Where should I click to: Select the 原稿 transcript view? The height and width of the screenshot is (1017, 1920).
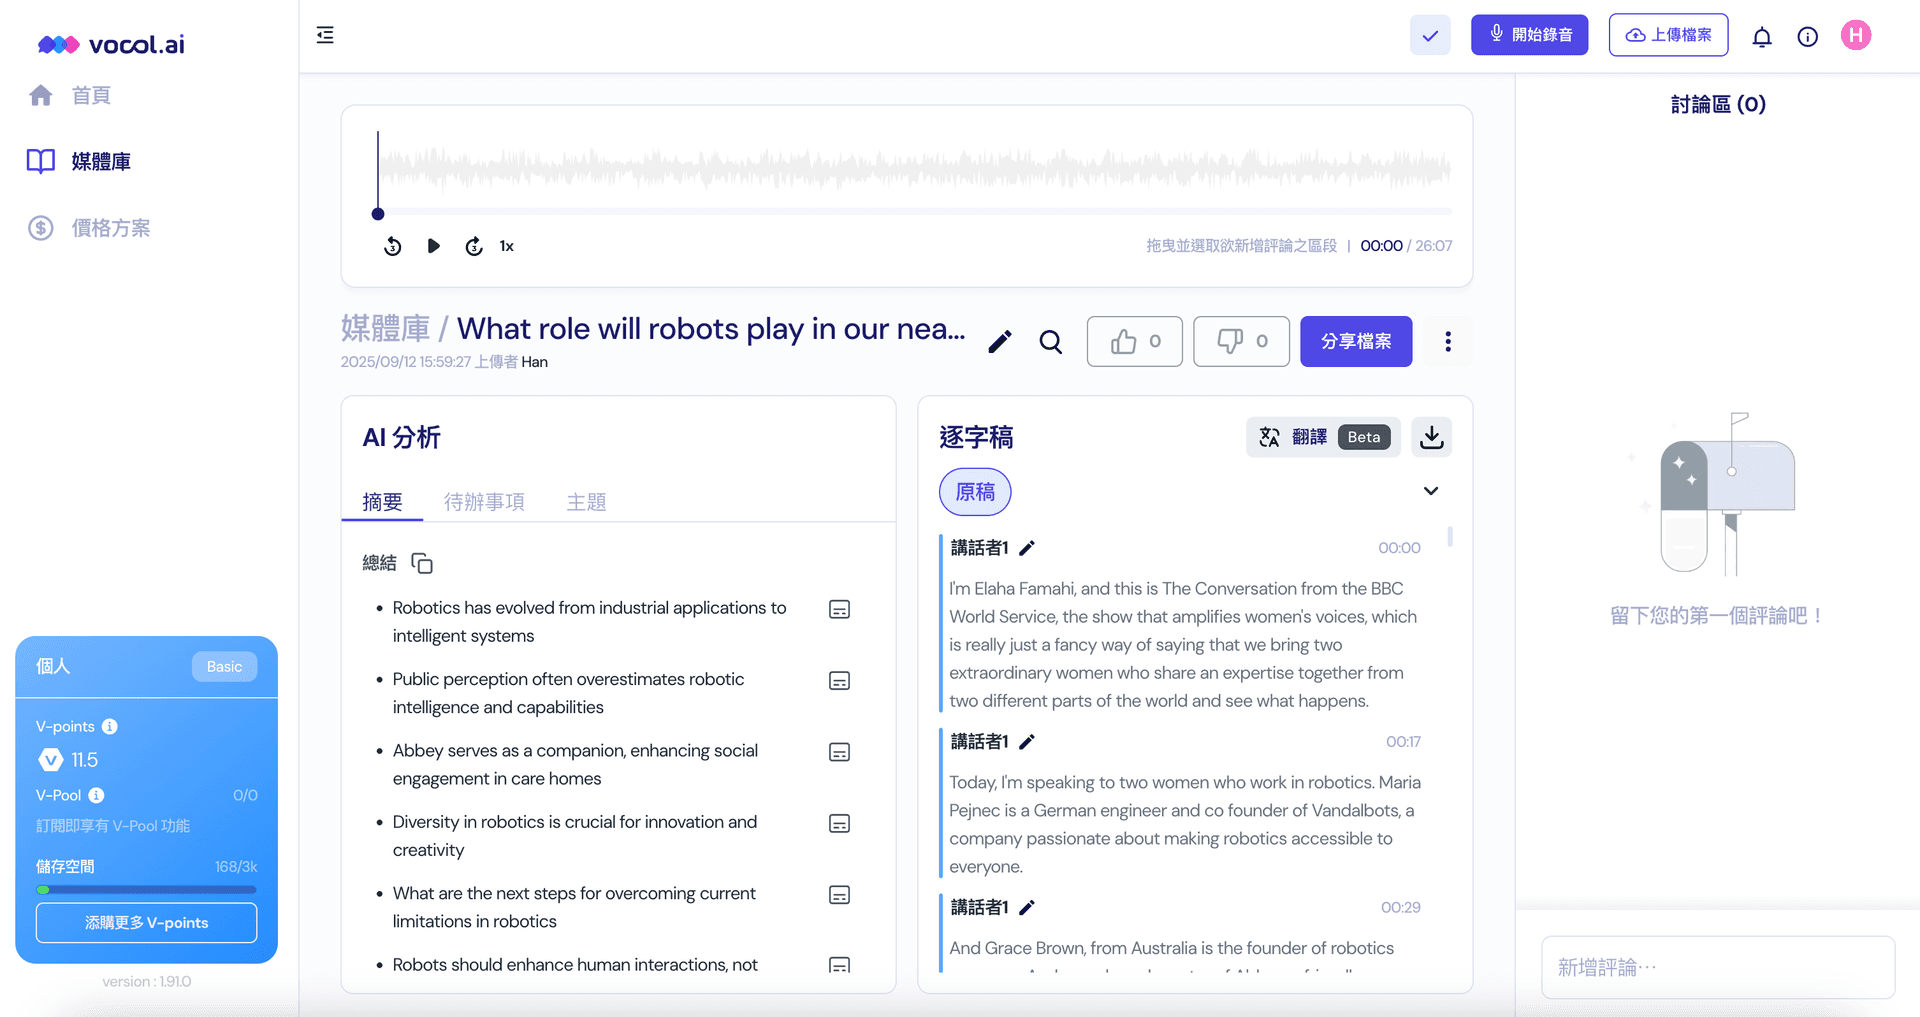[x=974, y=492]
